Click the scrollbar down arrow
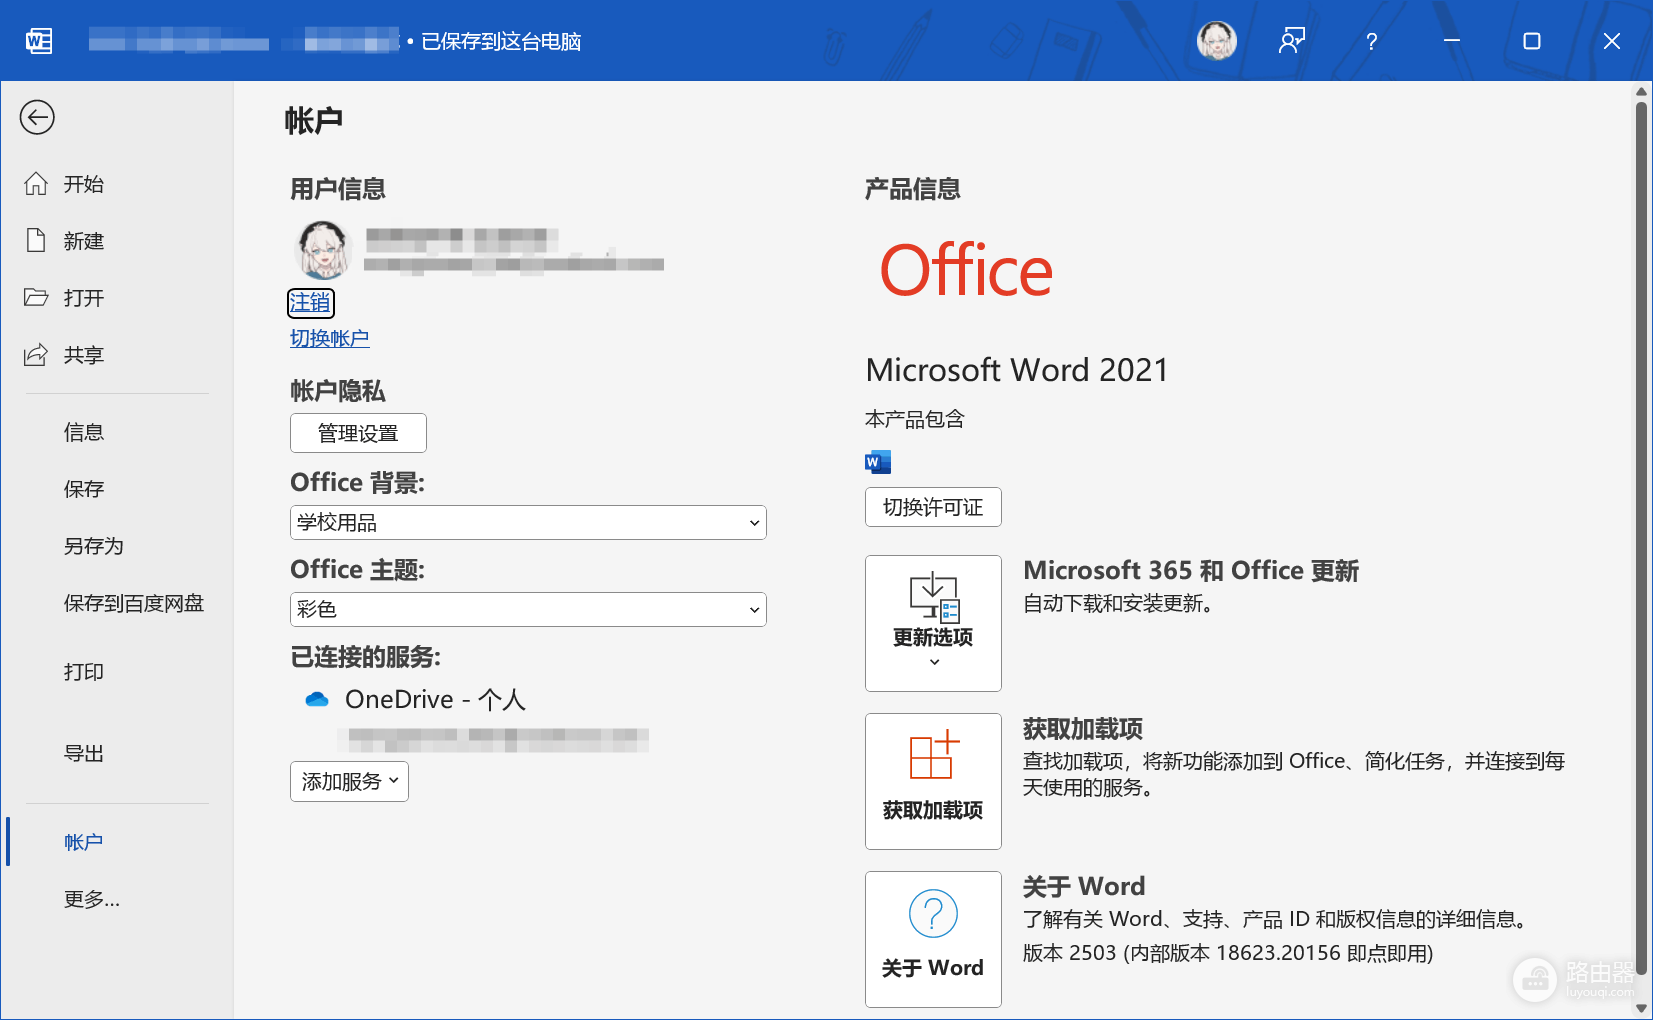This screenshot has height=1020, width=1653. pyautogui.click(x=1641, y=1008)
